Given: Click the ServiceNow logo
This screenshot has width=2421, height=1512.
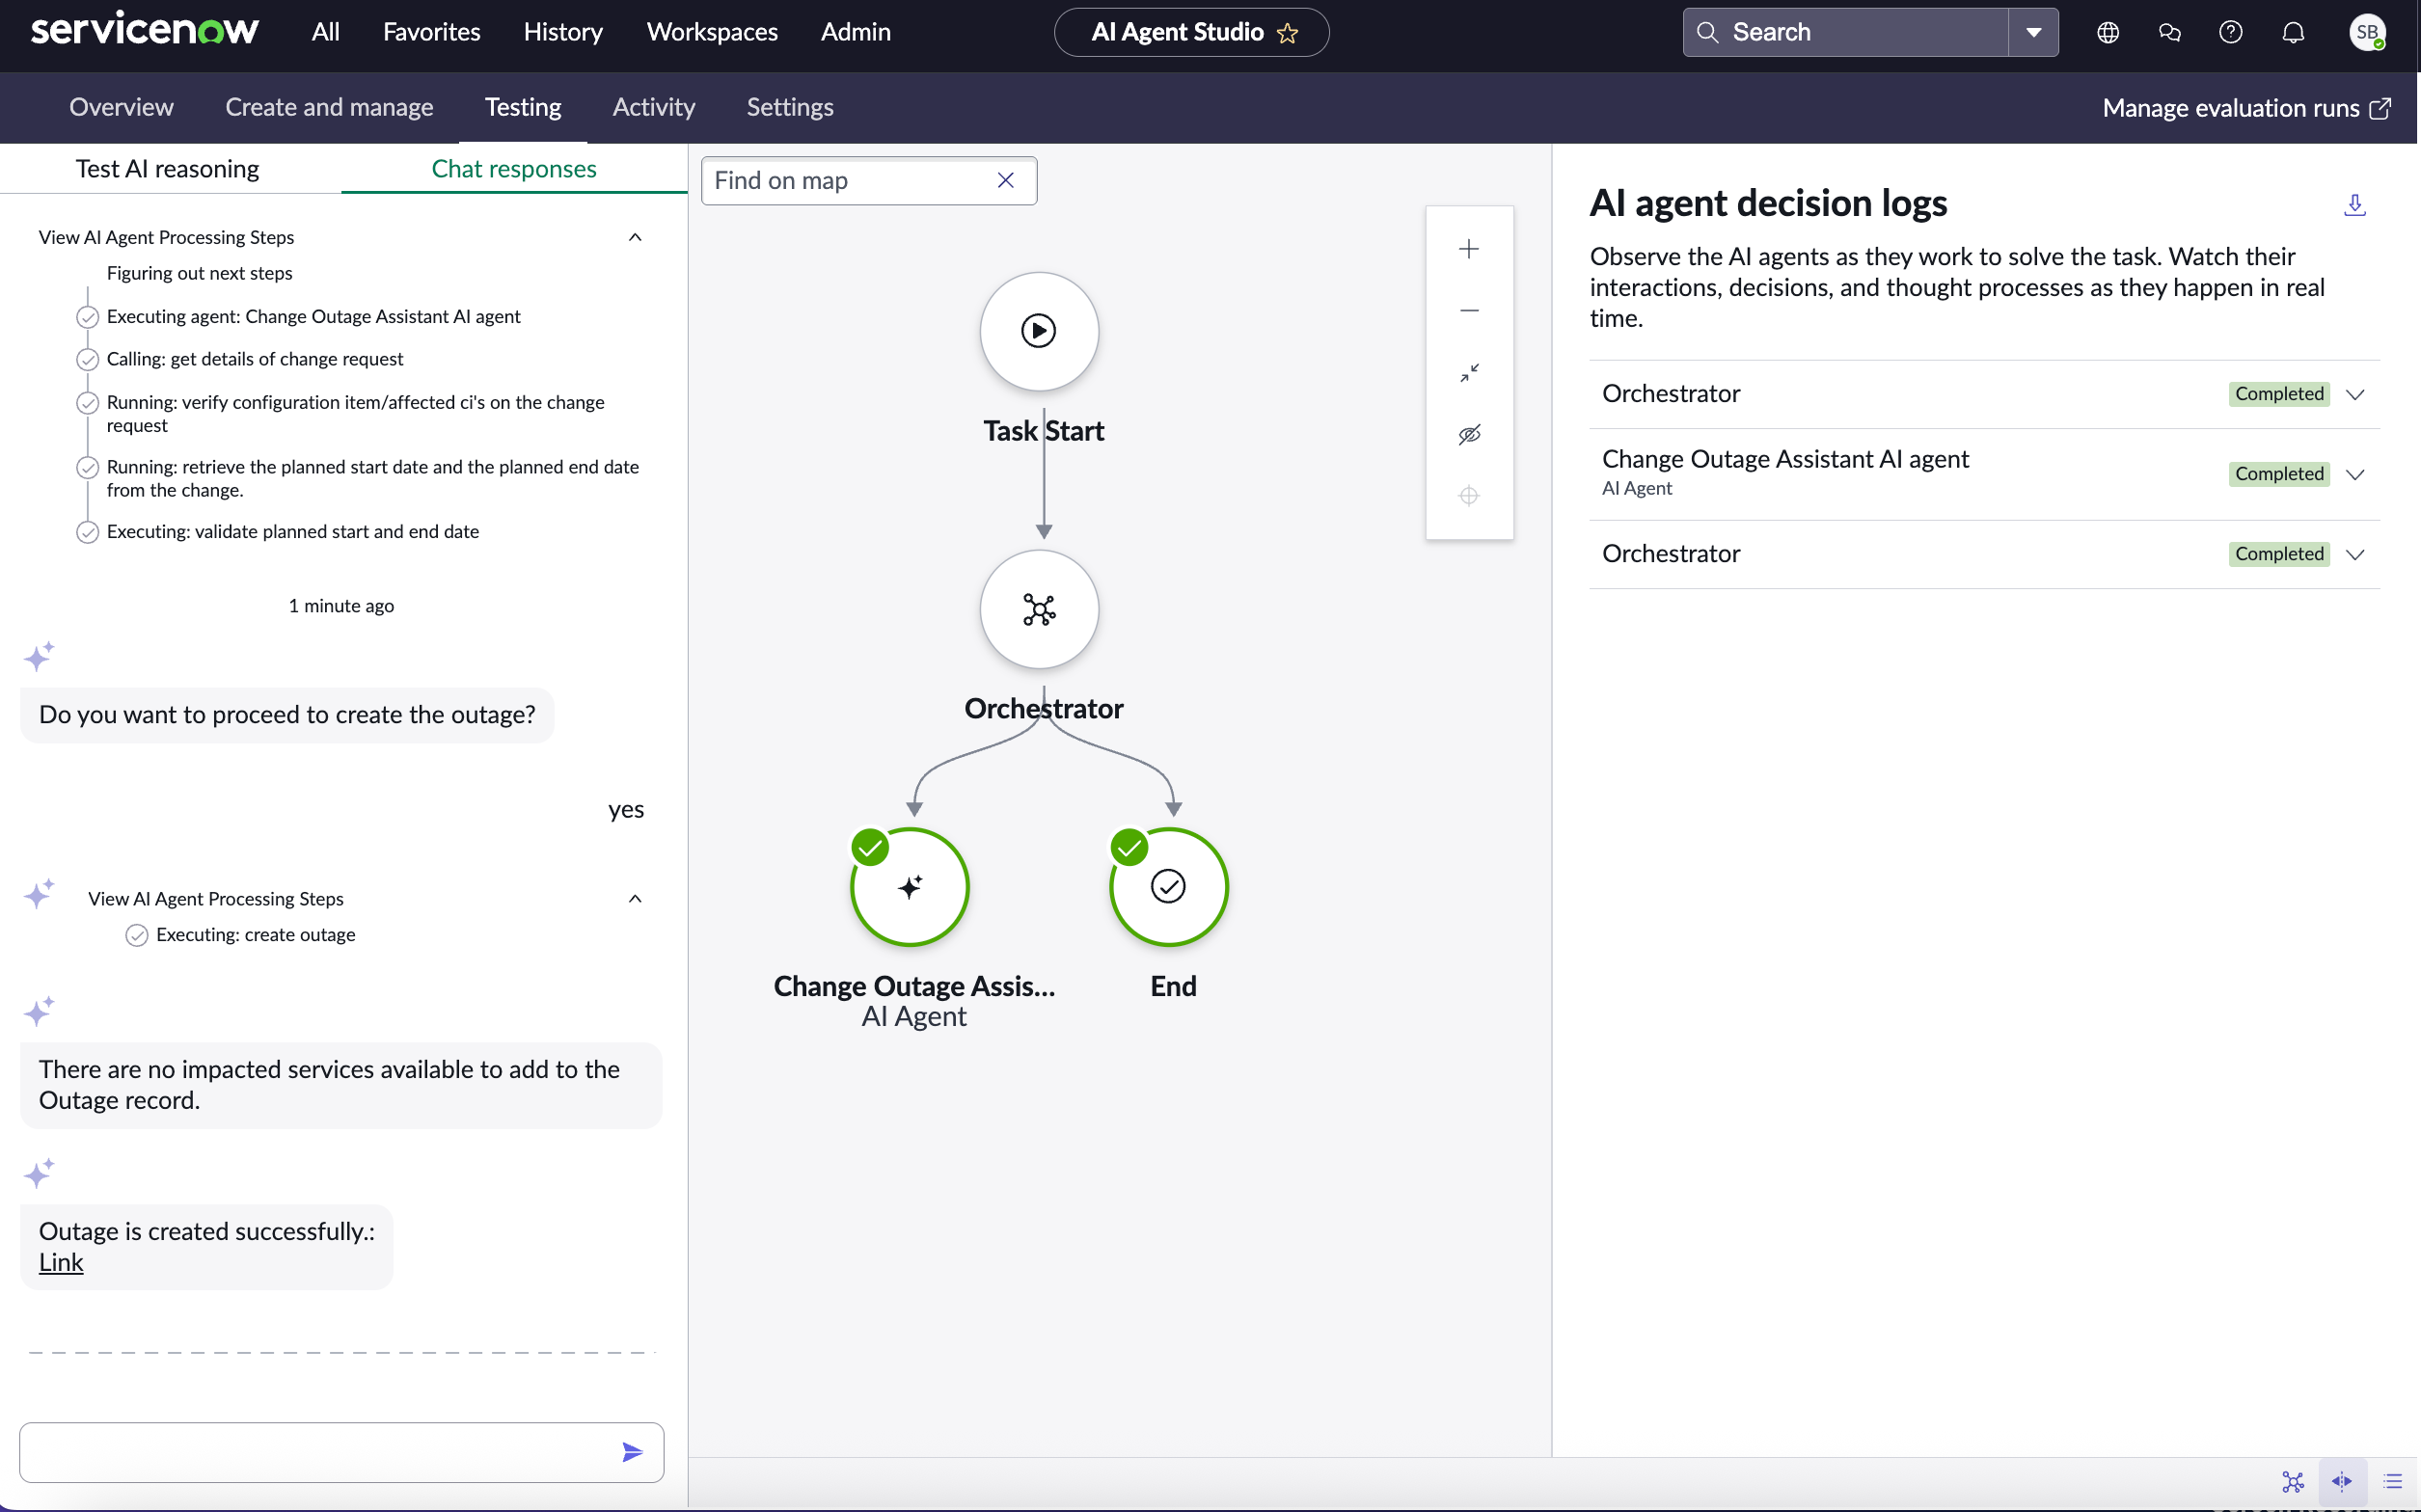Looking at the screenshot, I should tap(144, 30).
